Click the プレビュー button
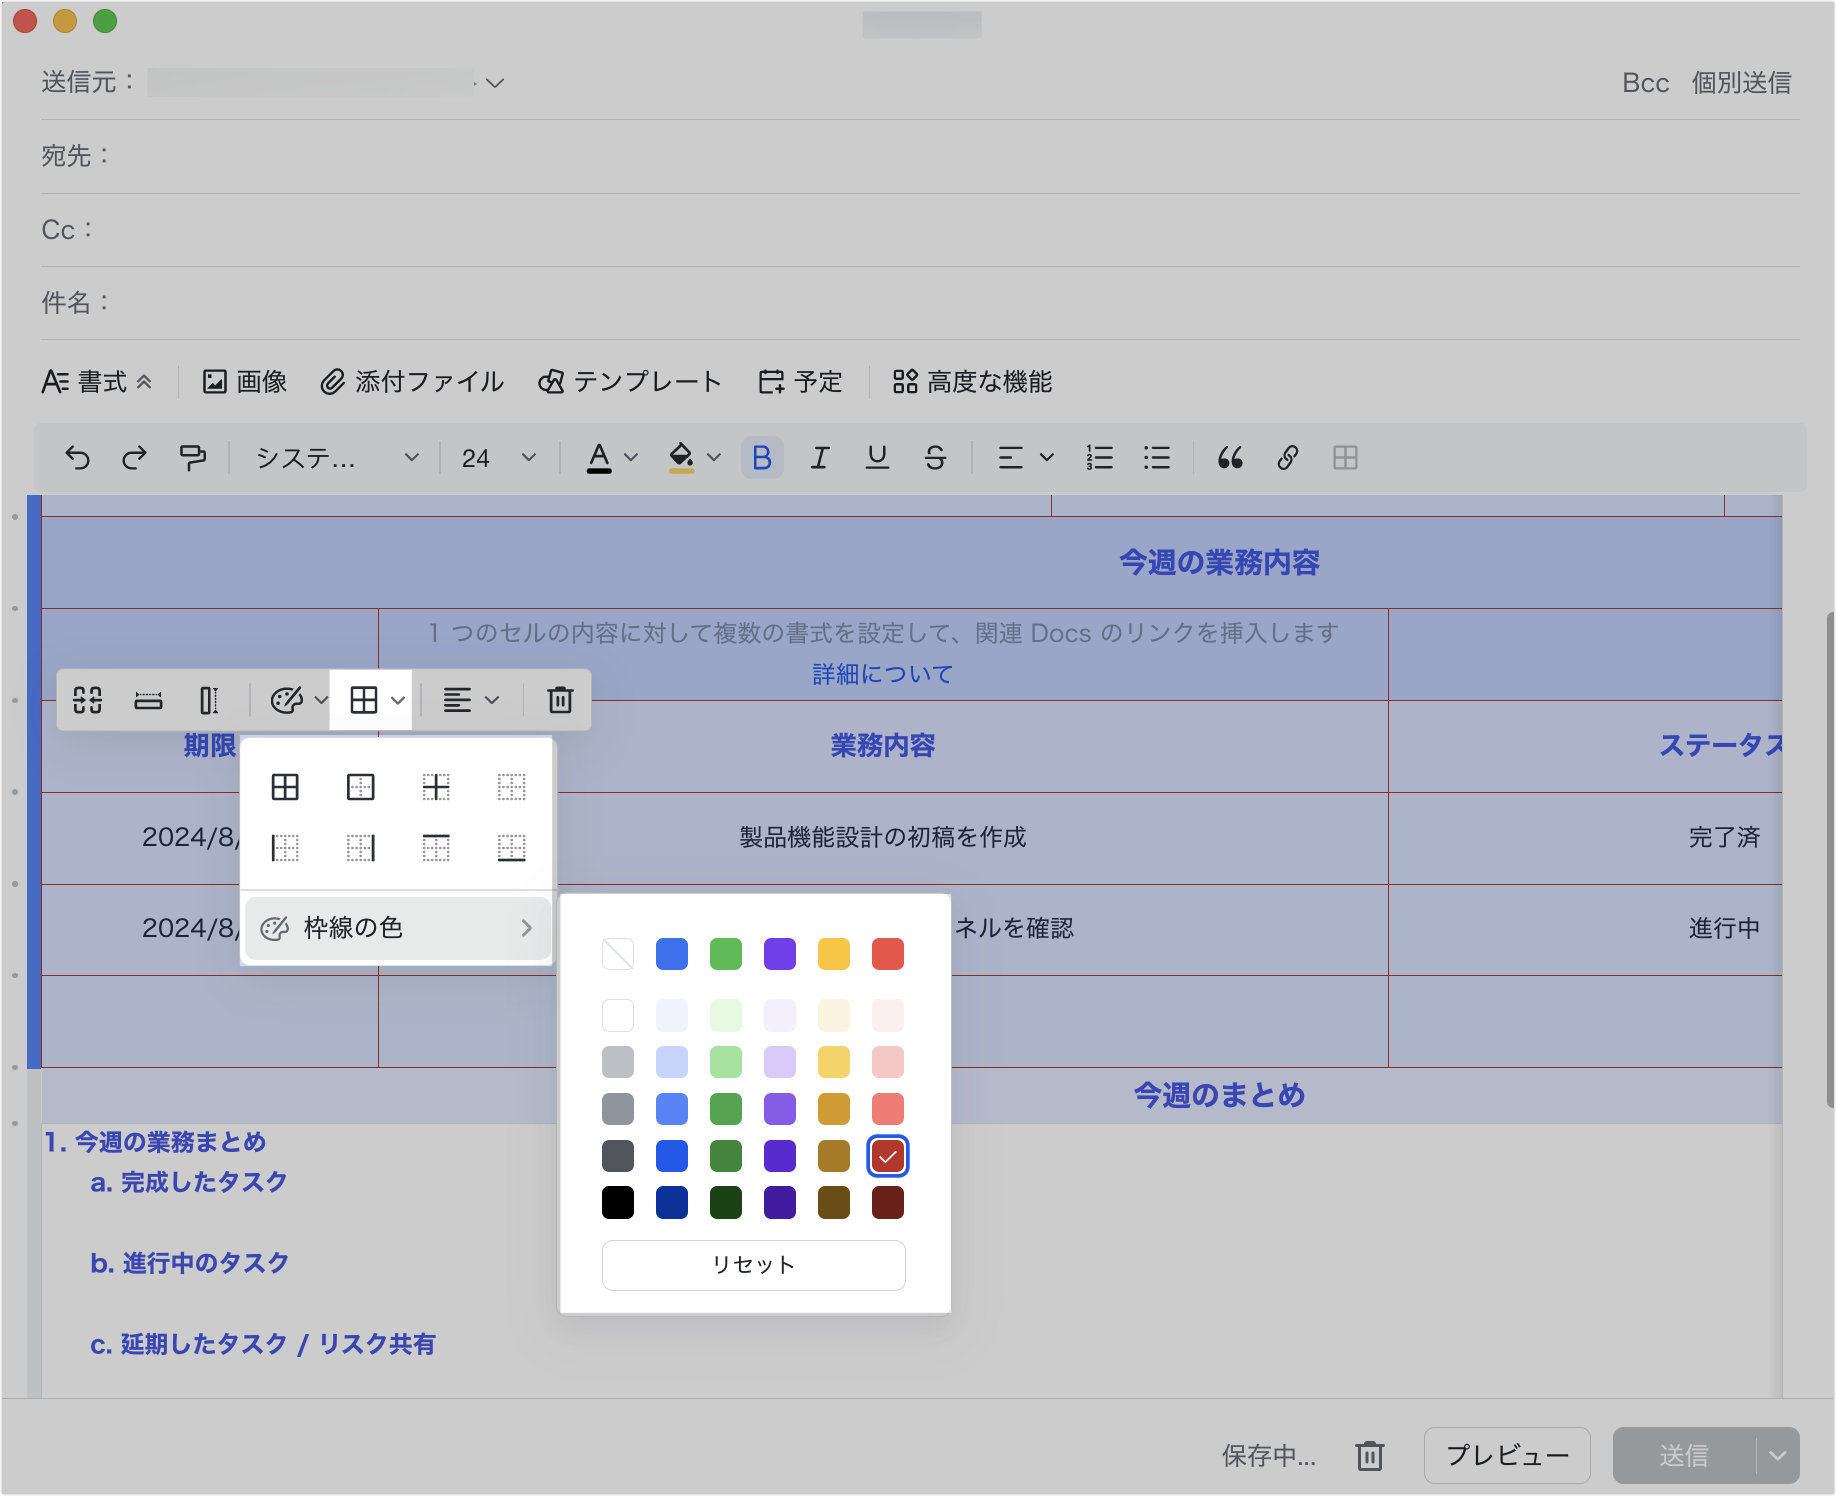The height and width of the screenshot is (1496, 1836). coord(1507,1455)
